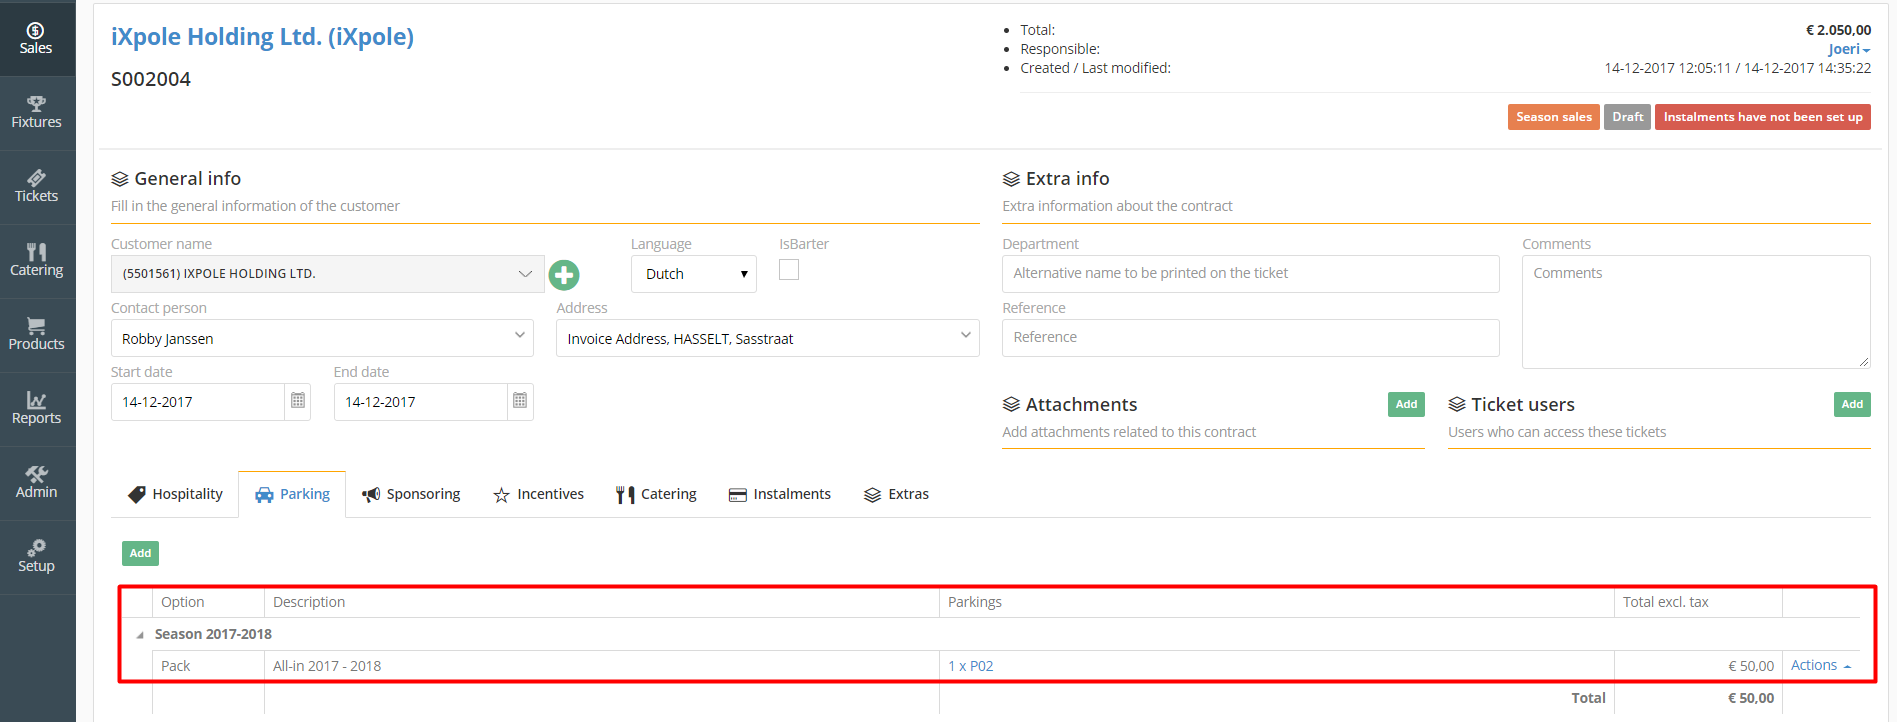Click the Department input field
Image resolution: width=1897 pixels, height=722 pixels.
coord(1251,274)
